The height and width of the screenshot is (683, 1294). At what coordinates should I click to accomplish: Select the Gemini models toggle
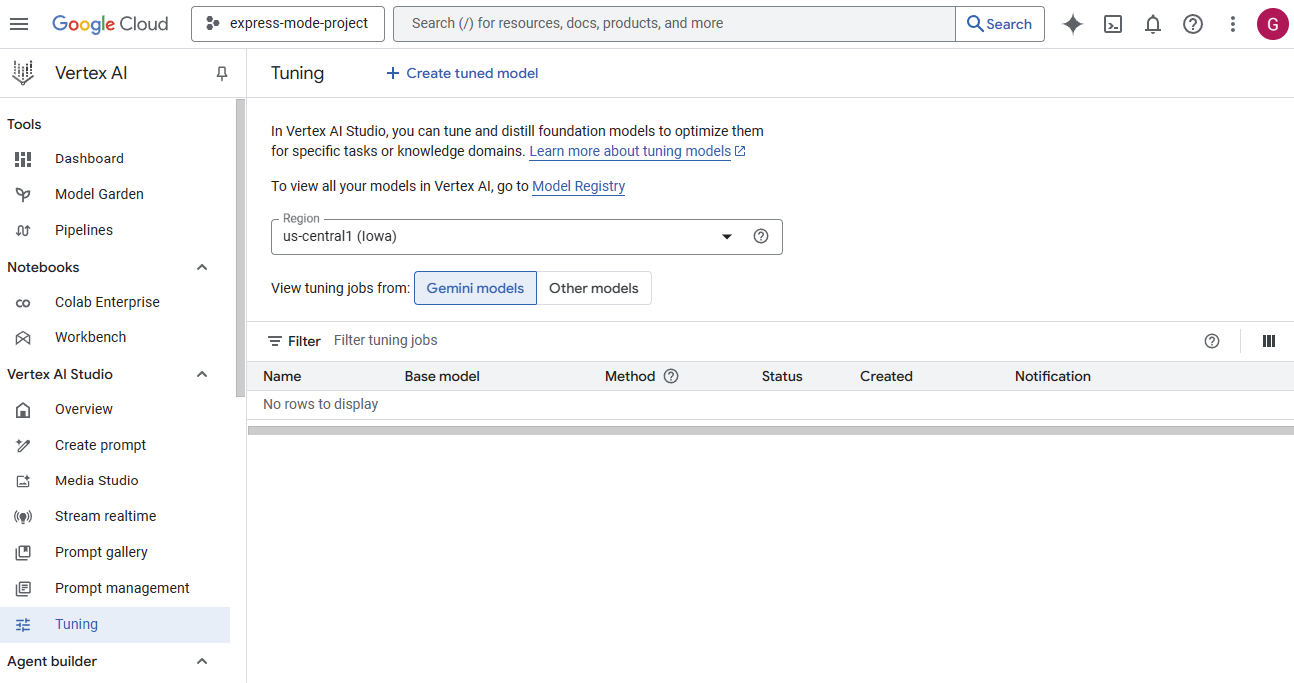tap(475, 288)
